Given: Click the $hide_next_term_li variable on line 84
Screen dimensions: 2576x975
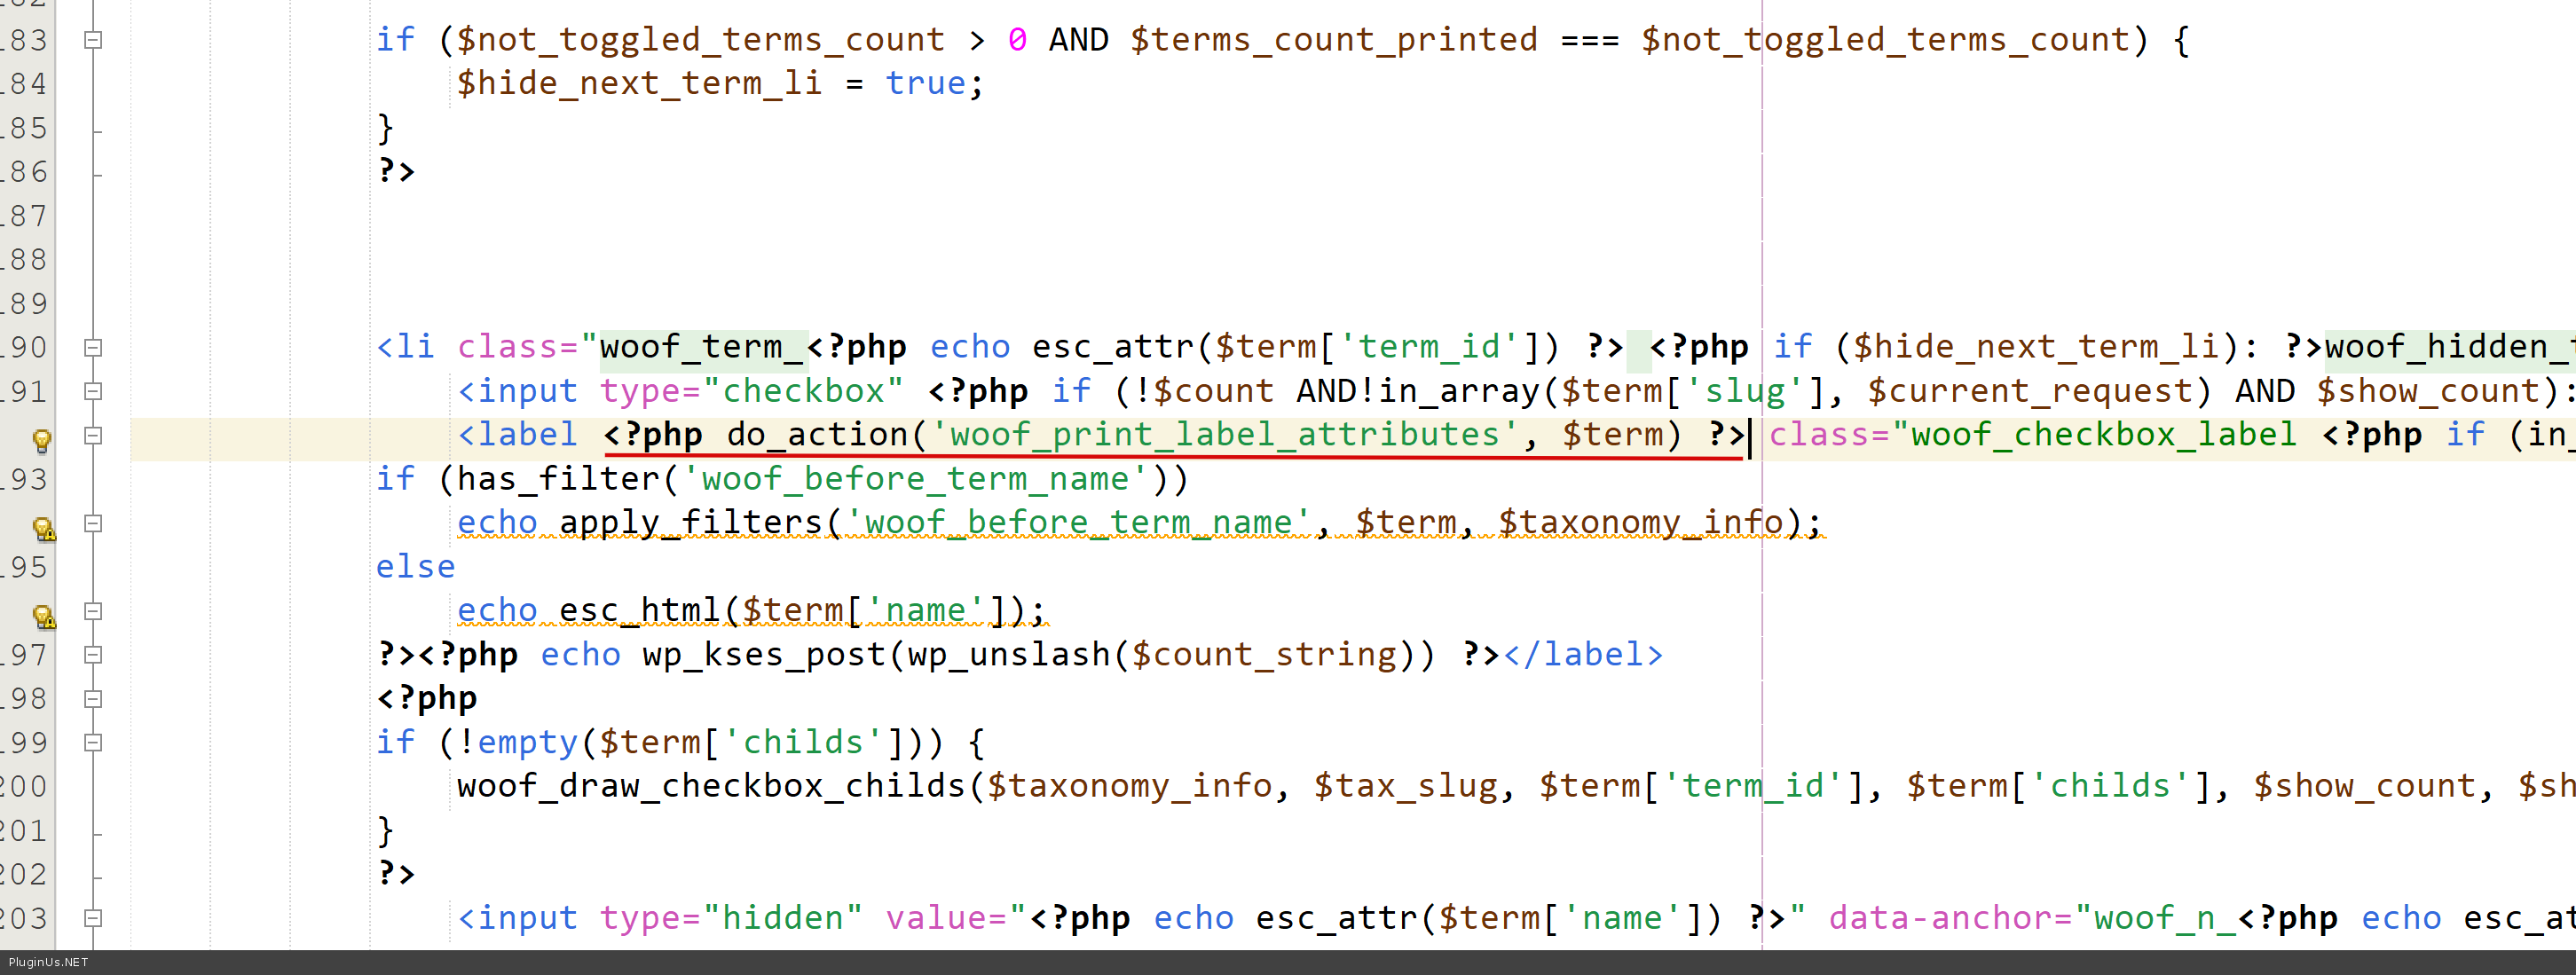Looking at the screenshot, I should 639,84.
